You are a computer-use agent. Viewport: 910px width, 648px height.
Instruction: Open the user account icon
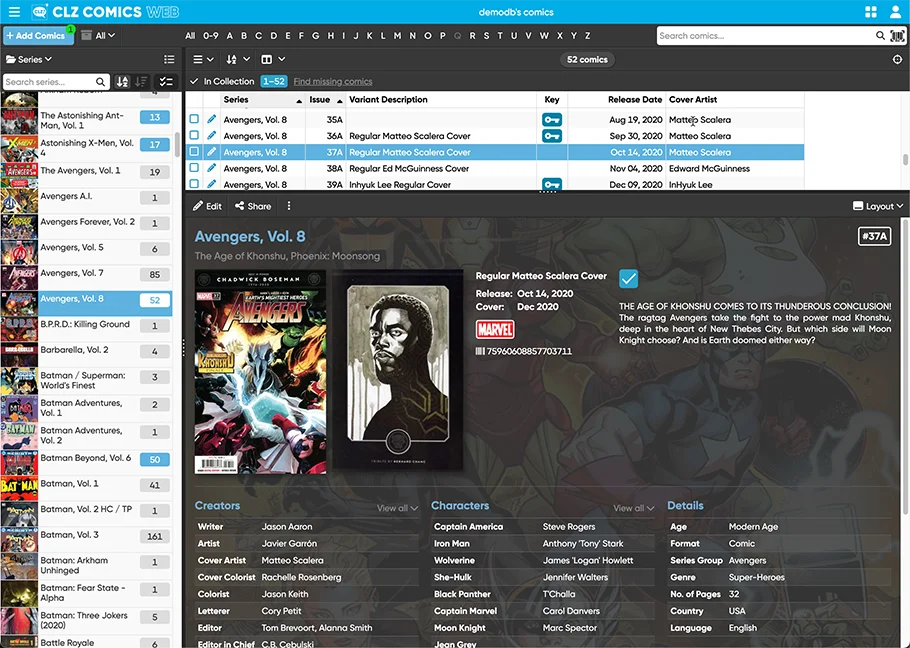tap(896, 12)
